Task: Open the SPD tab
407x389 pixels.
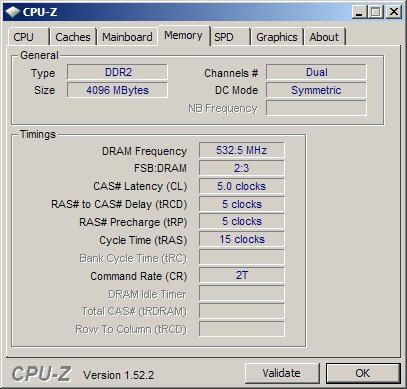Action: tap(230, 37)
